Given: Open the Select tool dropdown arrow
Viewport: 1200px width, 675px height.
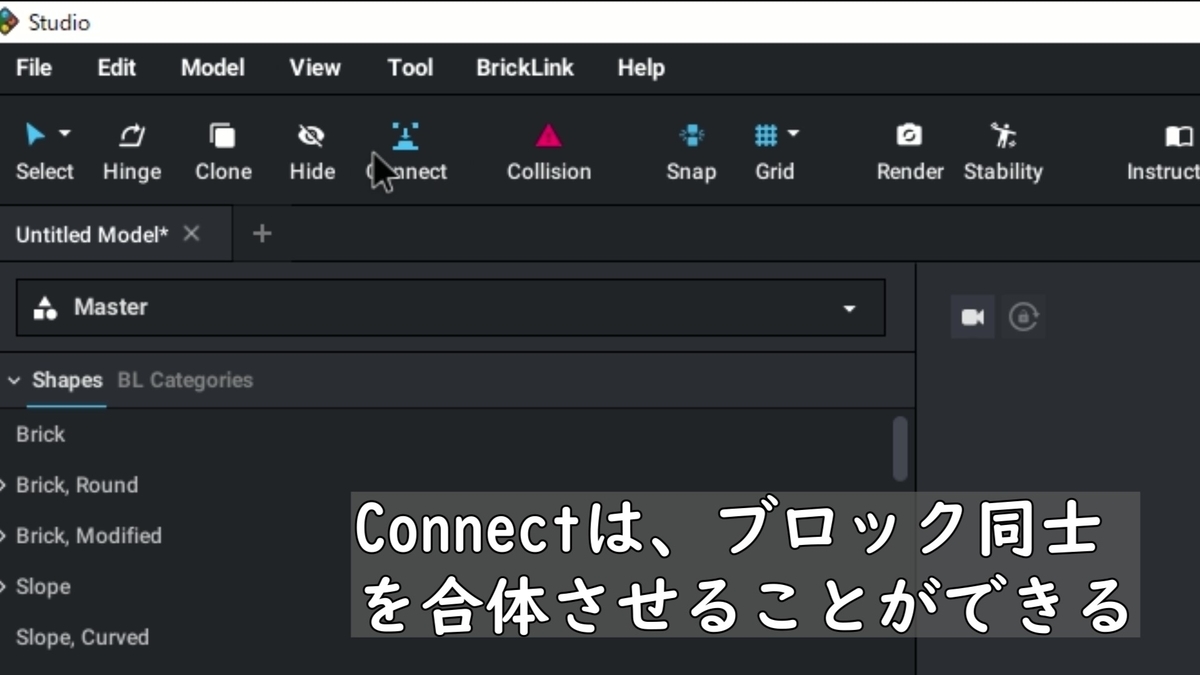Looking at the screenshot, I should [x=65, y=133].
